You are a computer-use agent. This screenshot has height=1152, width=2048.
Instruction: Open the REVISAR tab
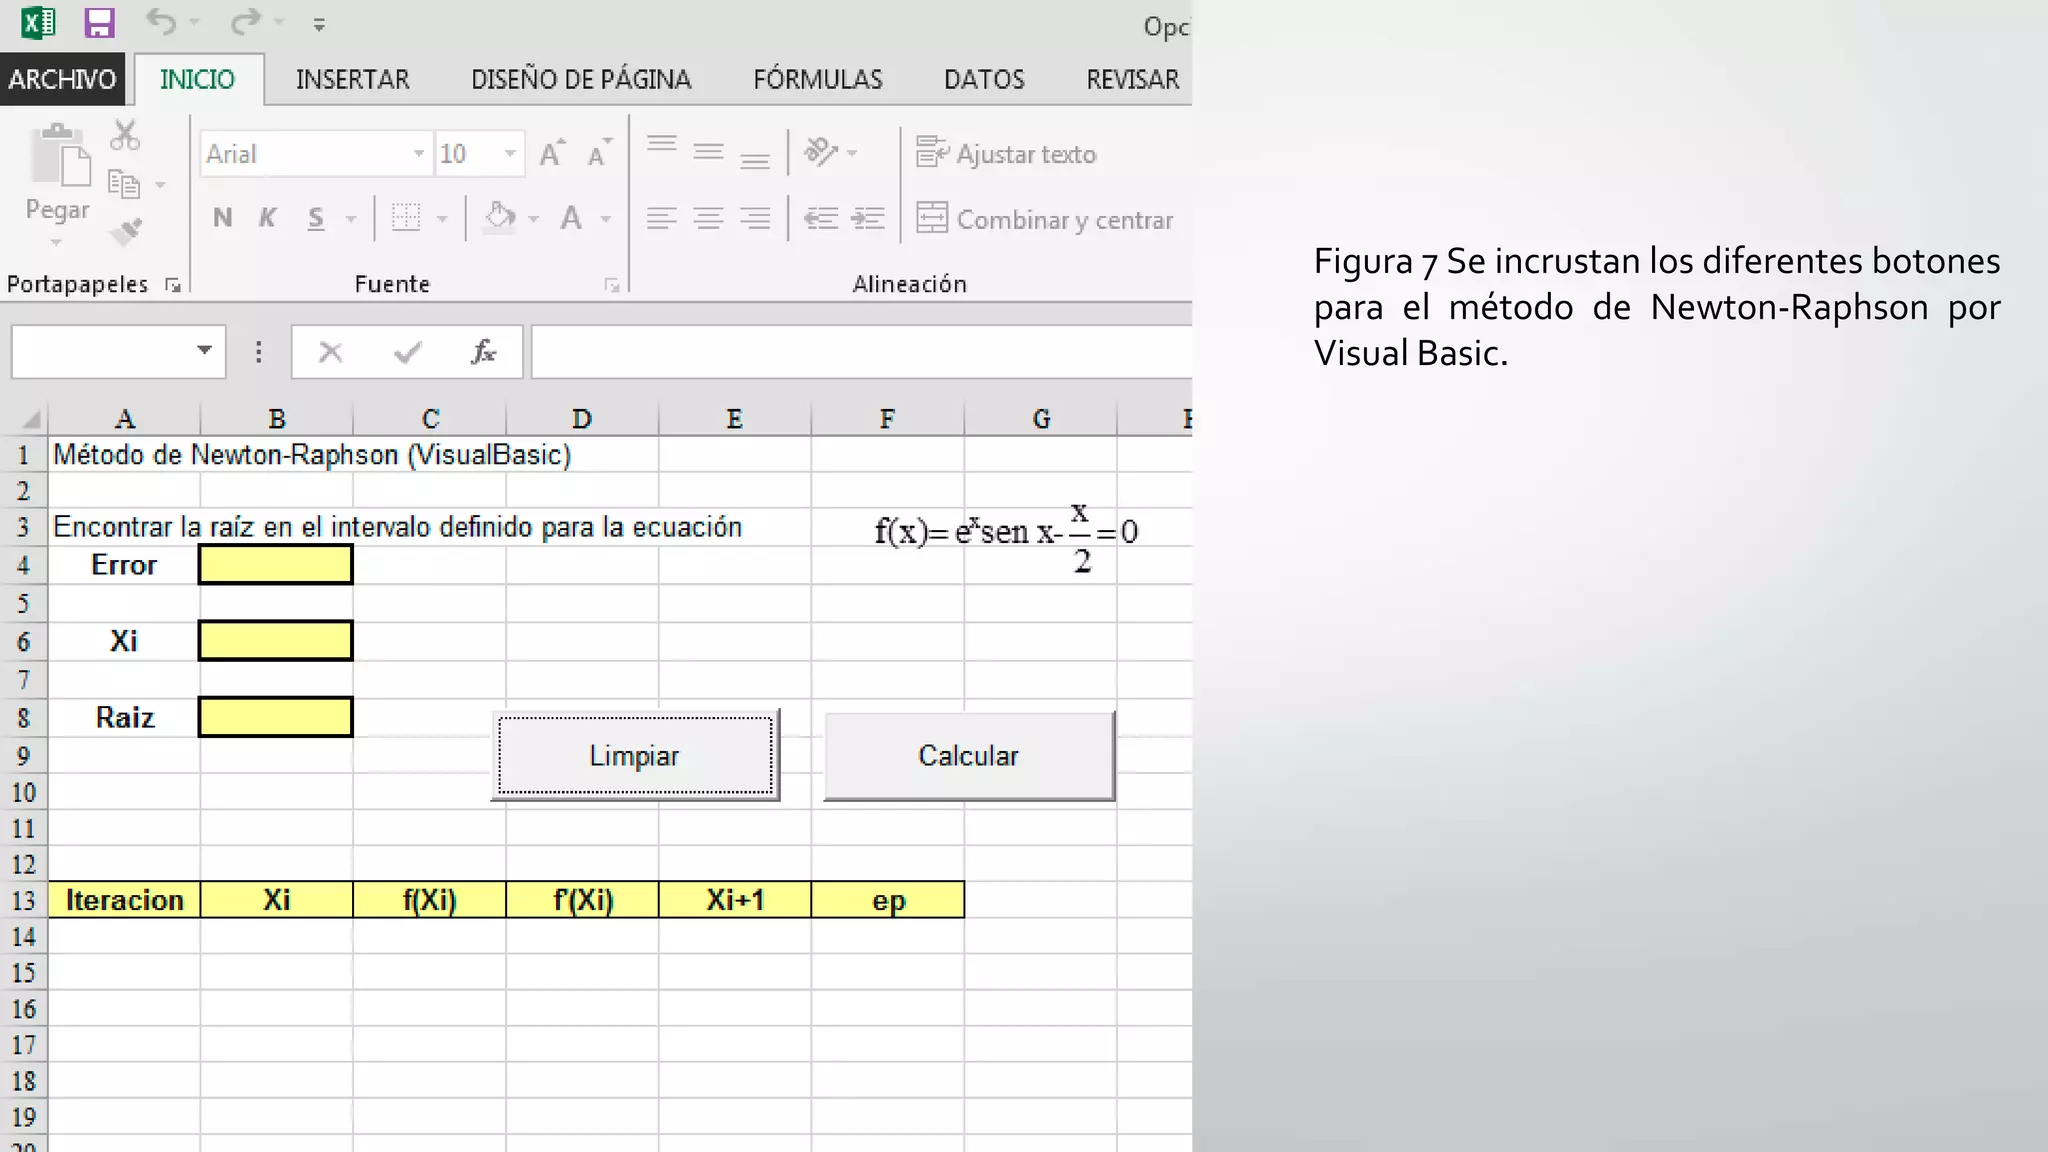1133,79
